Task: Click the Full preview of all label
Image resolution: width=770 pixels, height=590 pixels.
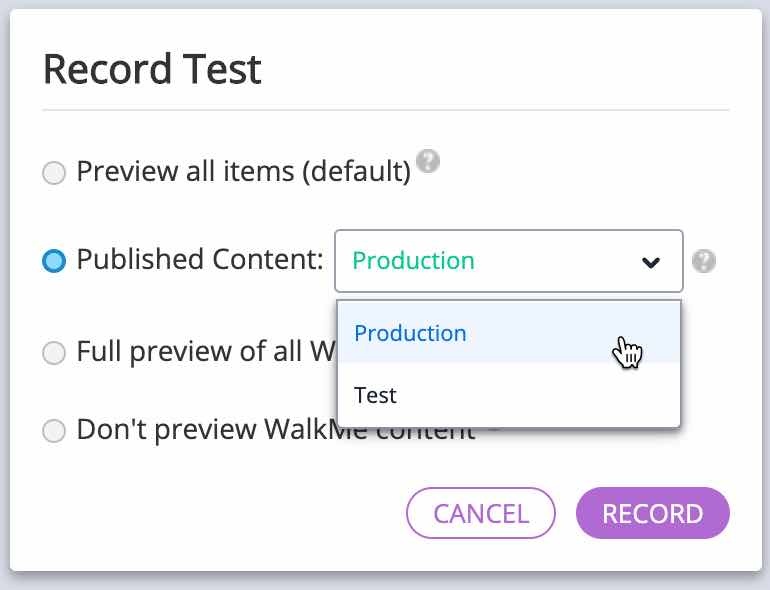Action: click(206, 352)
